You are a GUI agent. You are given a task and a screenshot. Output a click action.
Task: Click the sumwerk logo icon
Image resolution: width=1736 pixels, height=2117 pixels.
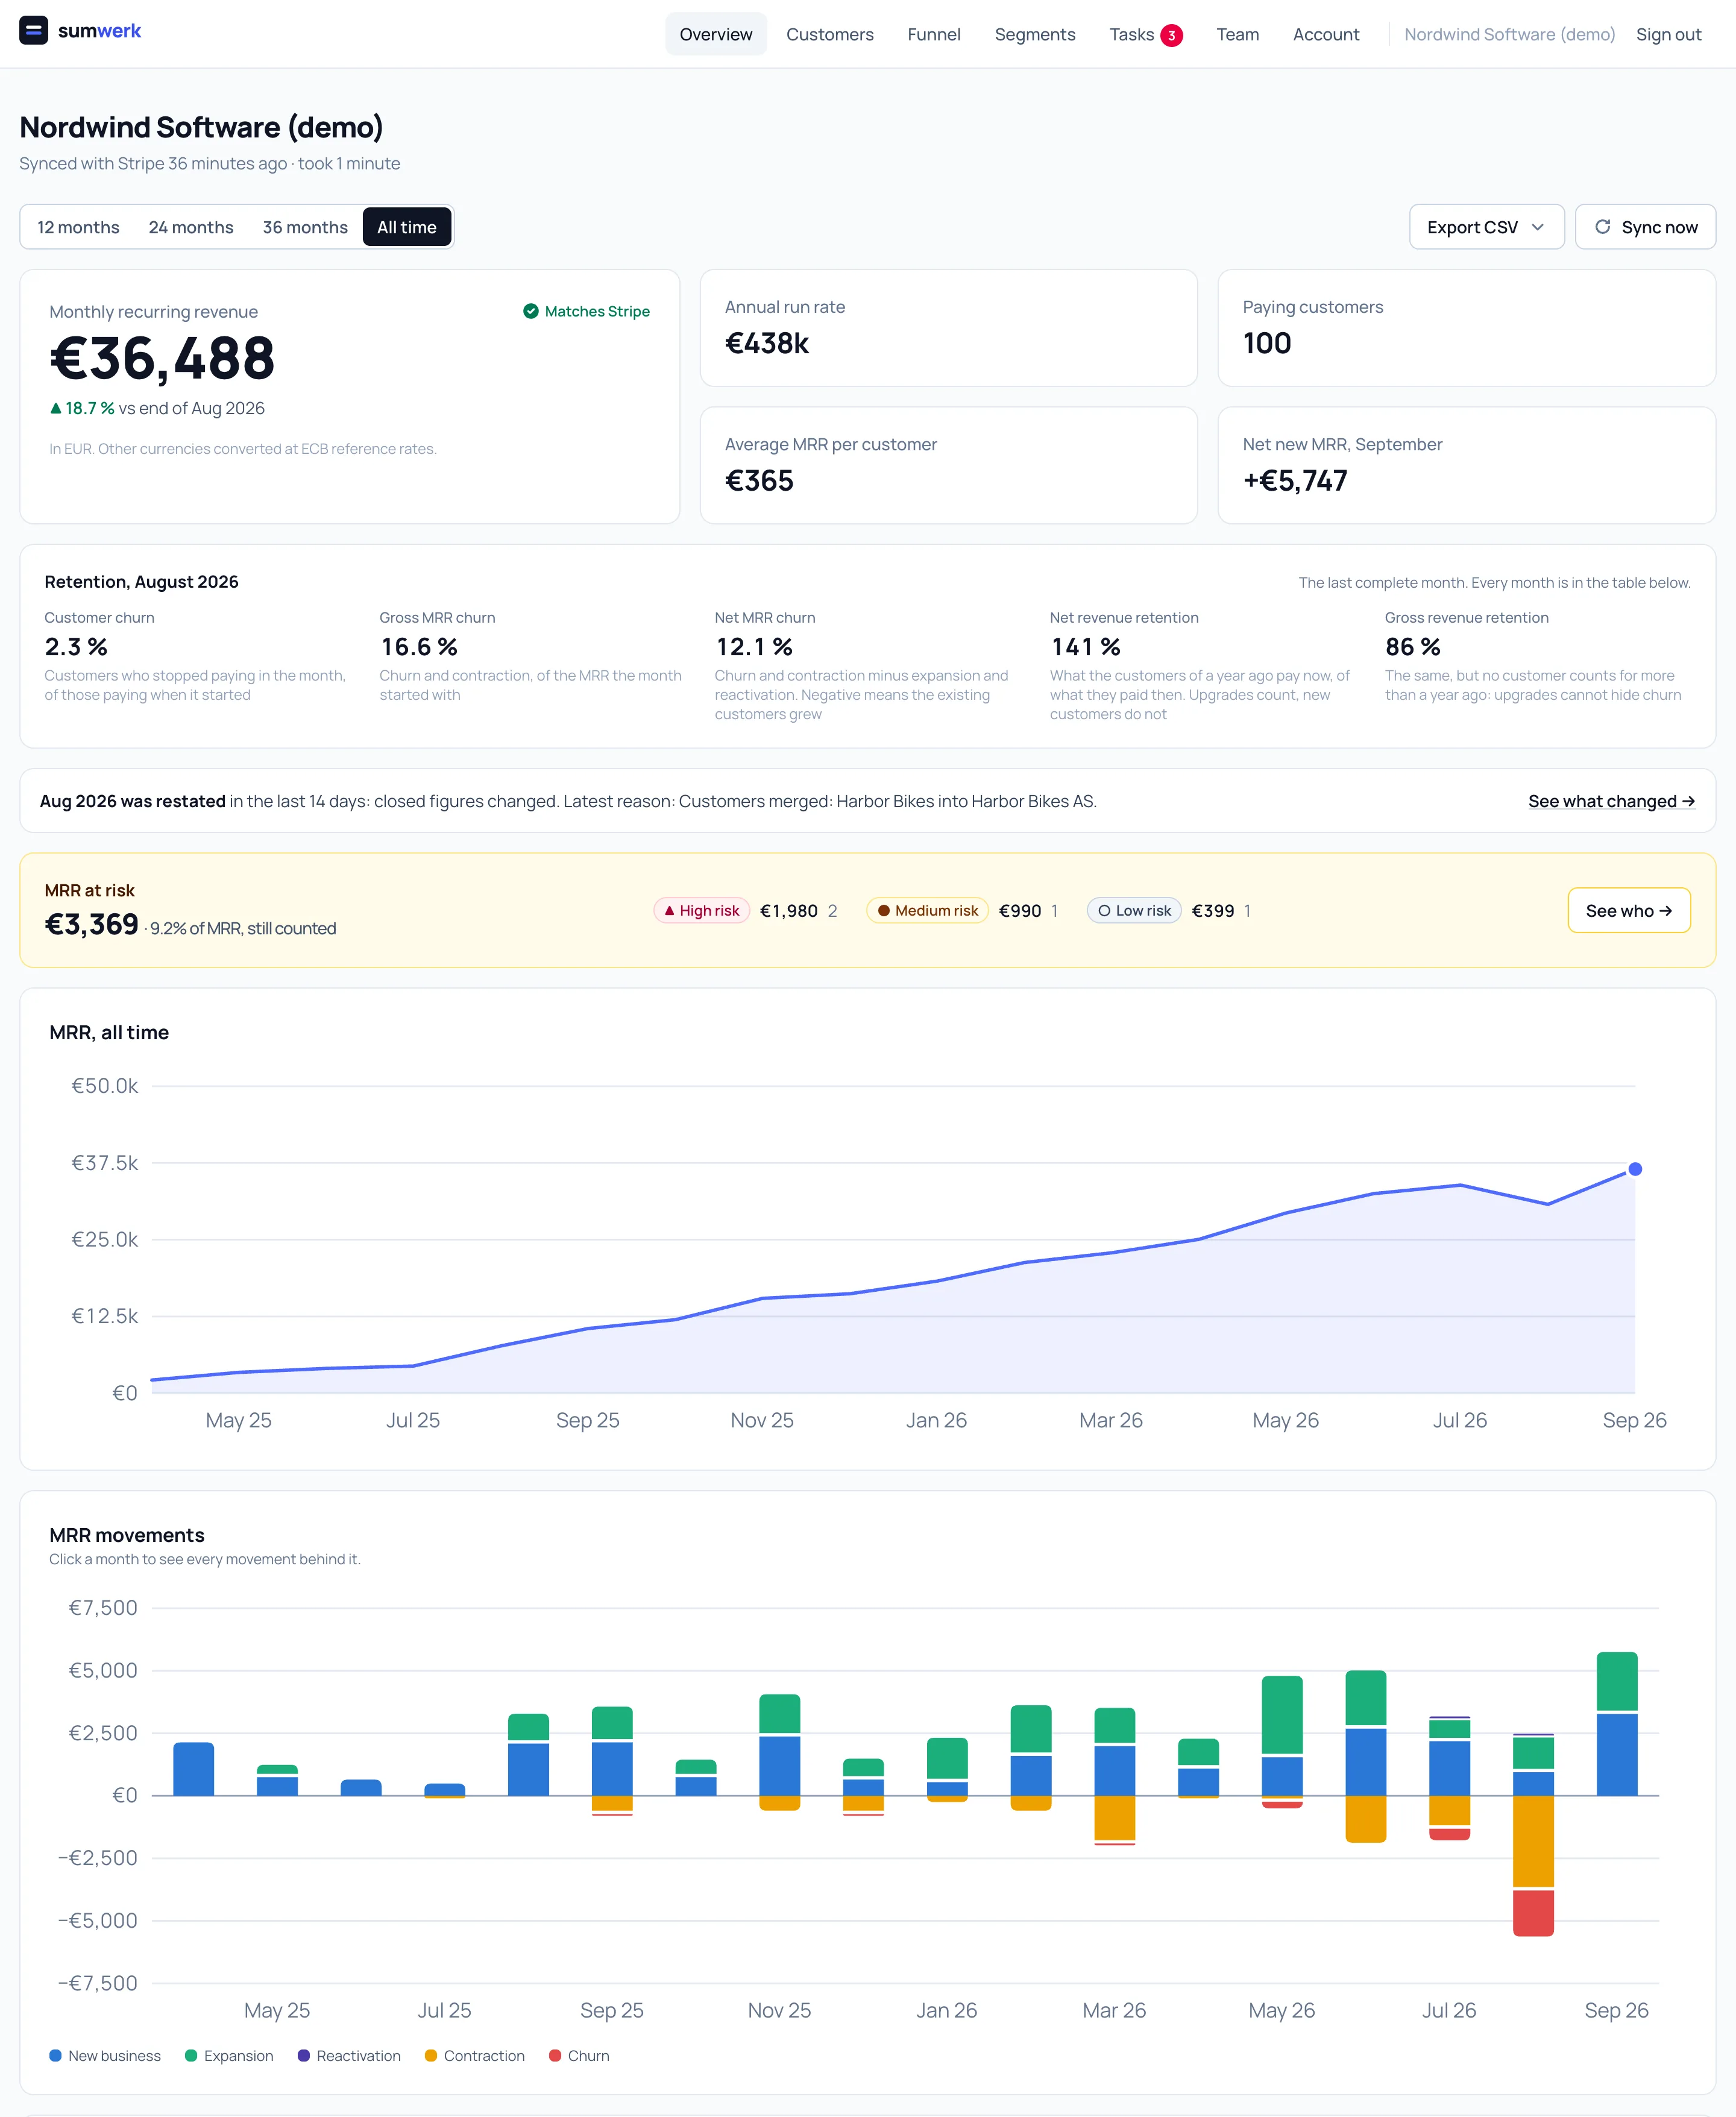[x=33, y=30]
